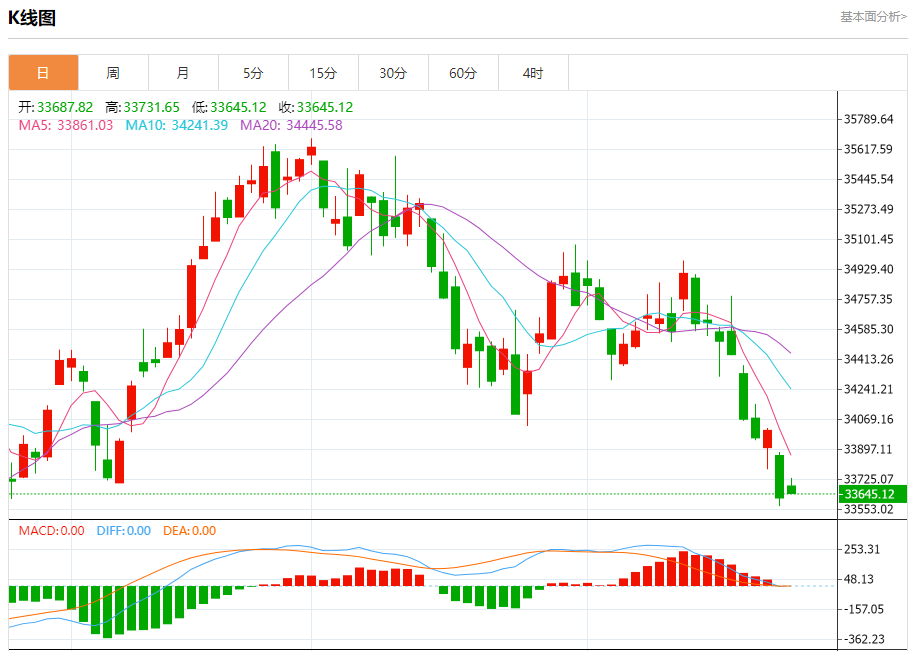Open the 30分 interval tab

pyautogui.click(x=393, y=73)
